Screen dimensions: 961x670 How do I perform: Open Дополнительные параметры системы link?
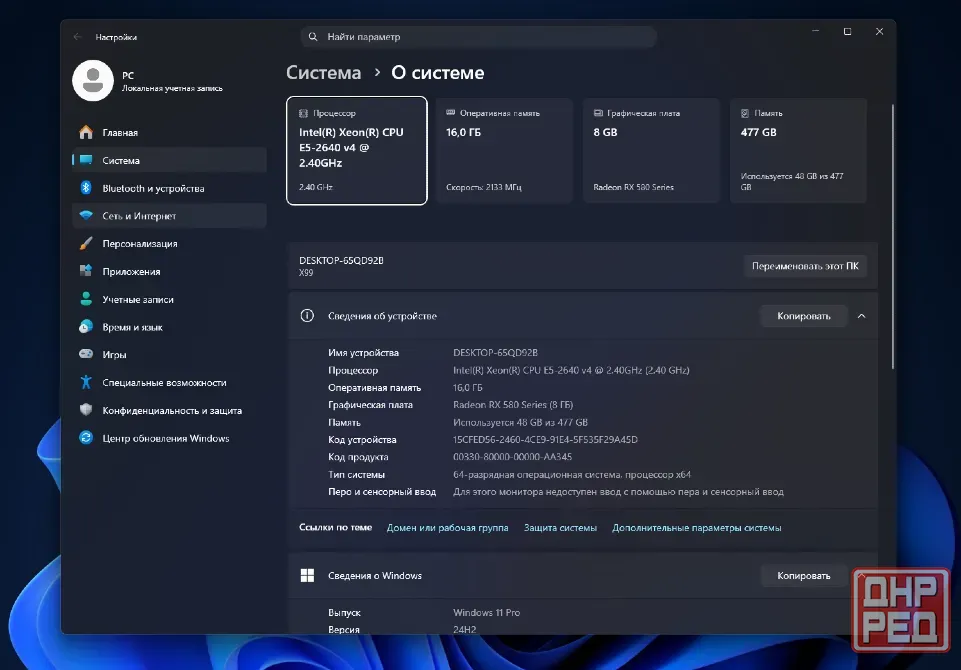[x=696, y=528]
